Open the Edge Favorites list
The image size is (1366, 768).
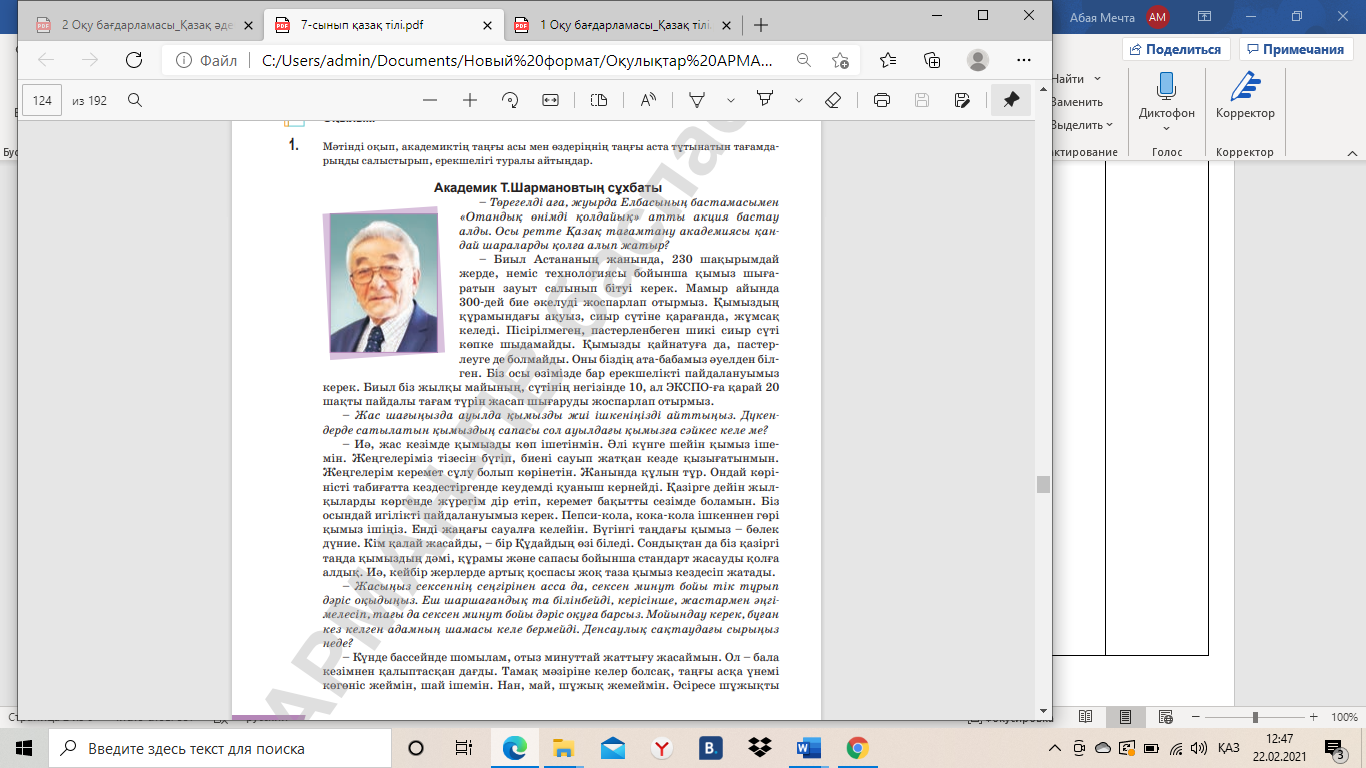(889, 60)
